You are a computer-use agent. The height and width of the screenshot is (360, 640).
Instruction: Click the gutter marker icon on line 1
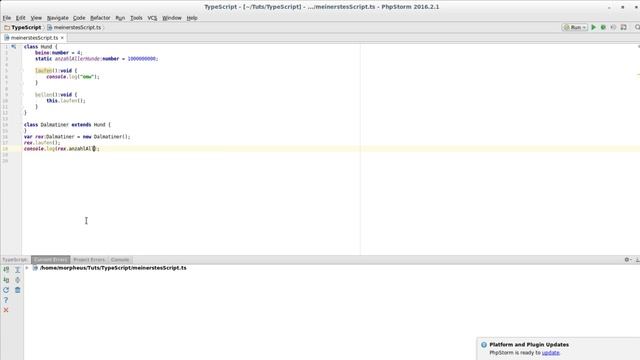(x=13, y=47)
